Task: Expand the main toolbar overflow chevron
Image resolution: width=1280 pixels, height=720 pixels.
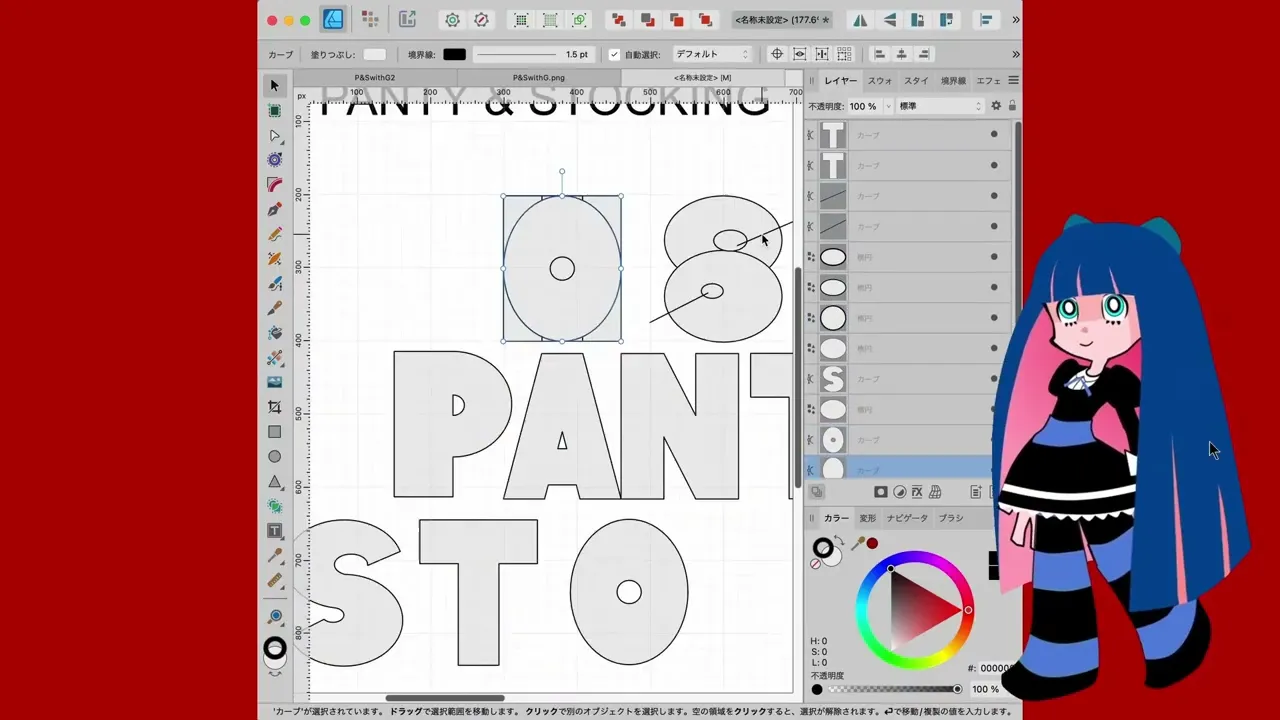Action: pyautogui.click(x=1016, y=19)
